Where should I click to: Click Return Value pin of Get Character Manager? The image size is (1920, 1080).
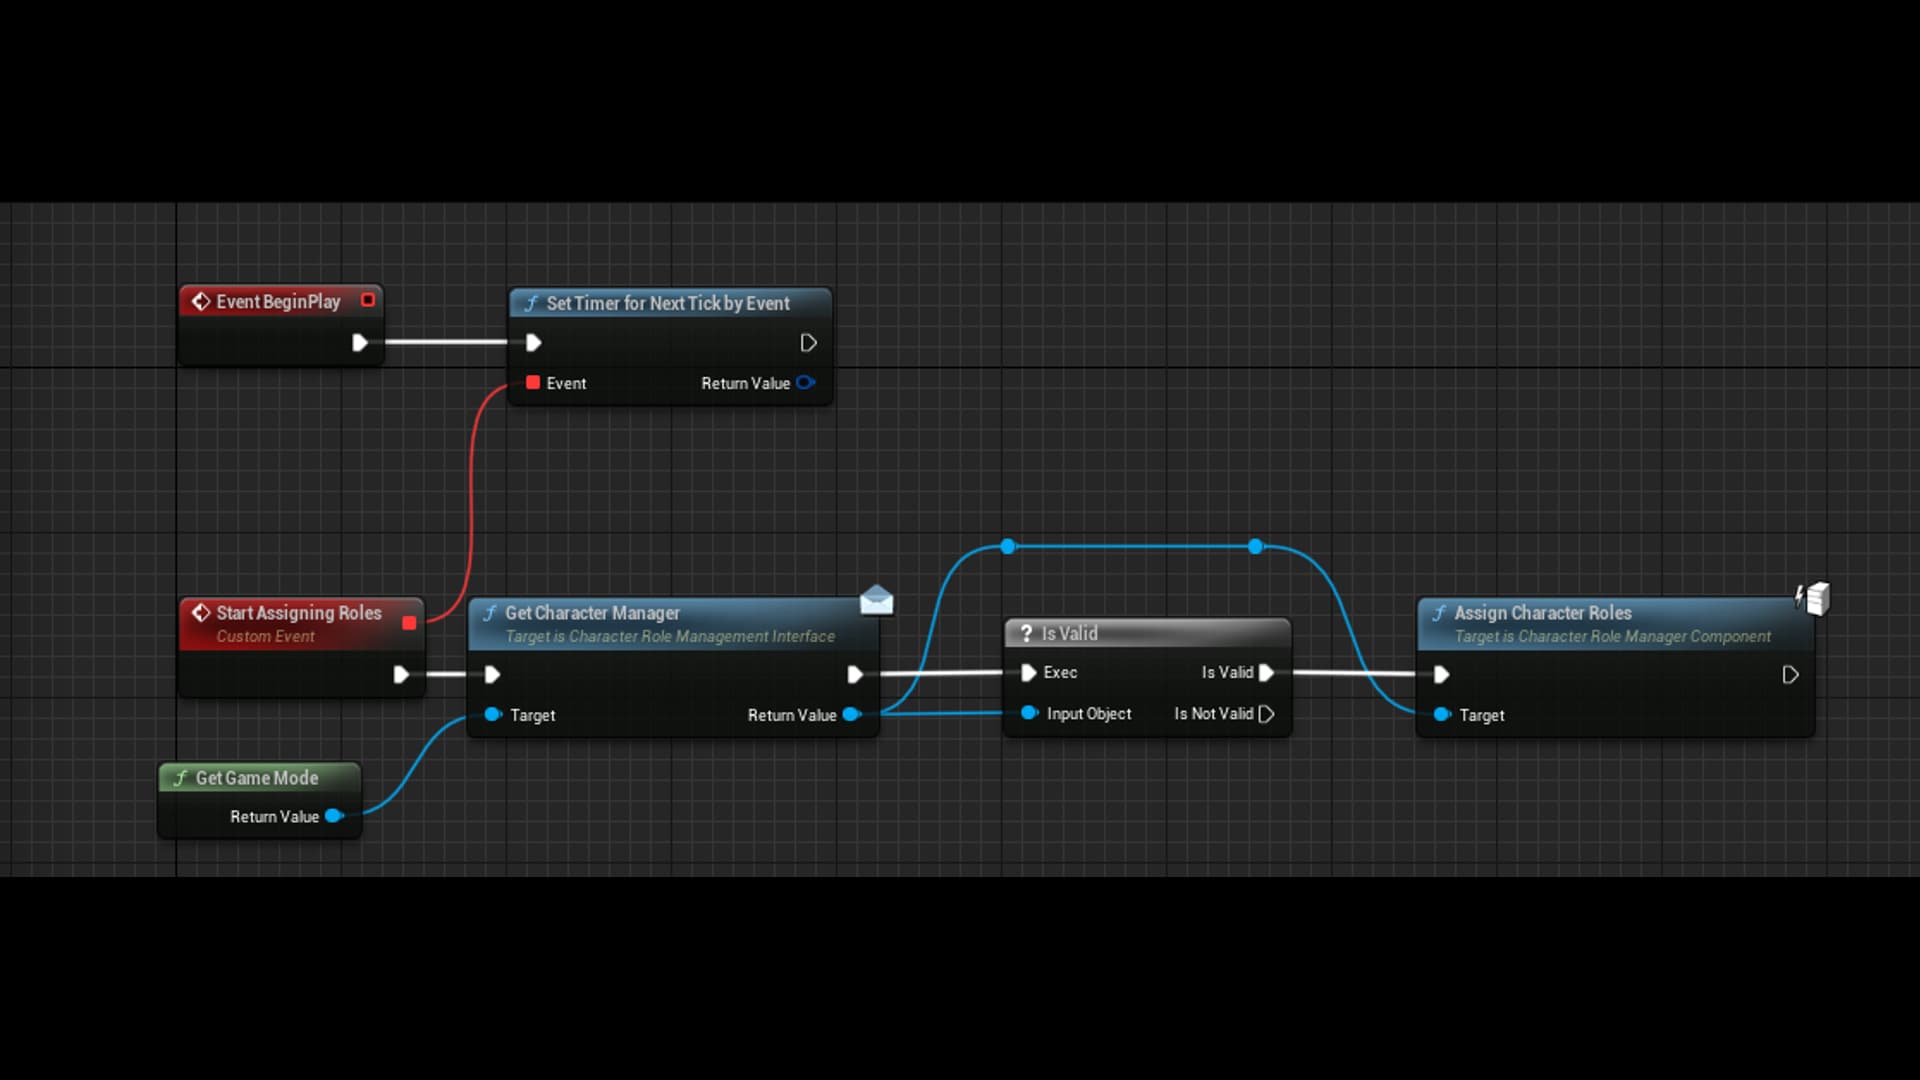(x=853, y=715)
